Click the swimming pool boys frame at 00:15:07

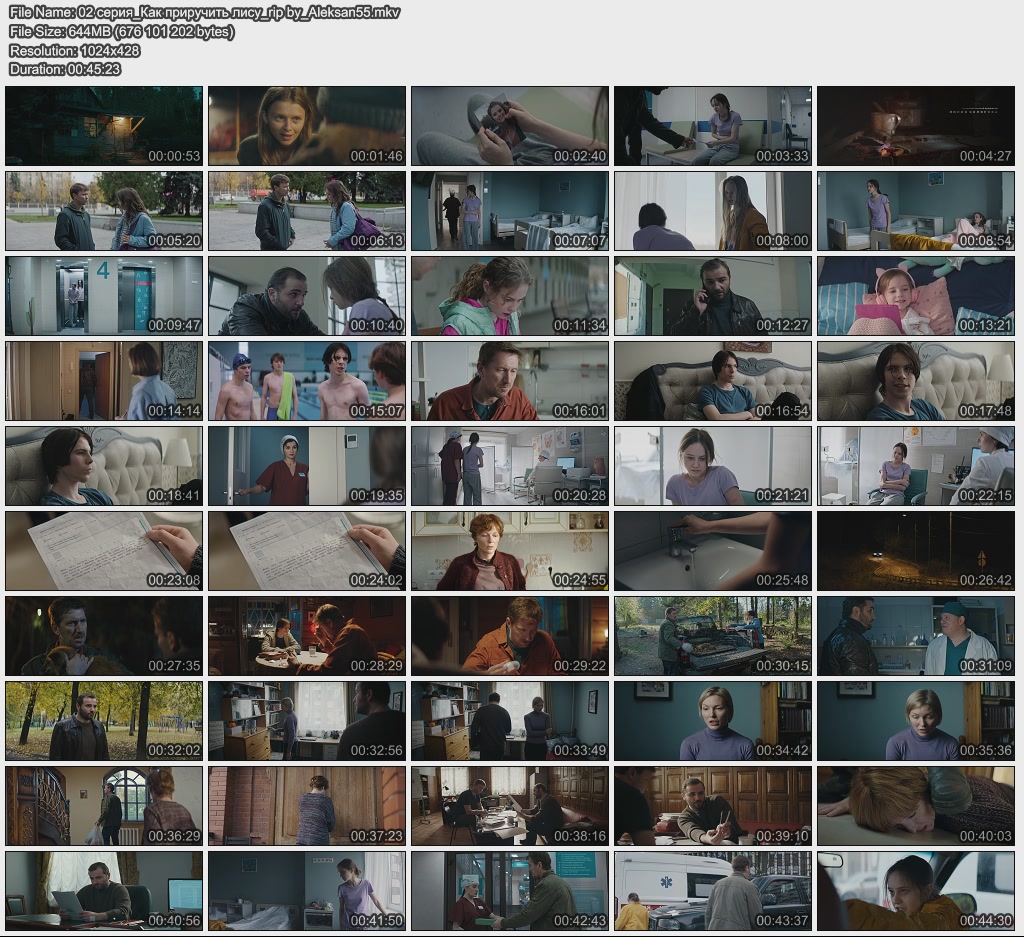[x=307, y=381]
